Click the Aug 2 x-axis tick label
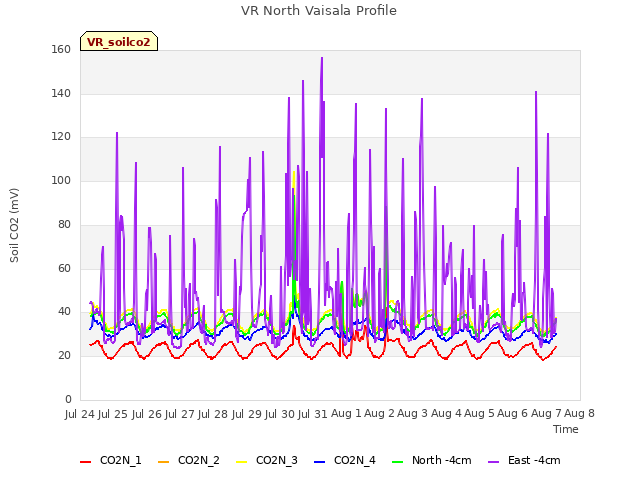Viewport: 640px width, 480px height. tap(380, 413)
